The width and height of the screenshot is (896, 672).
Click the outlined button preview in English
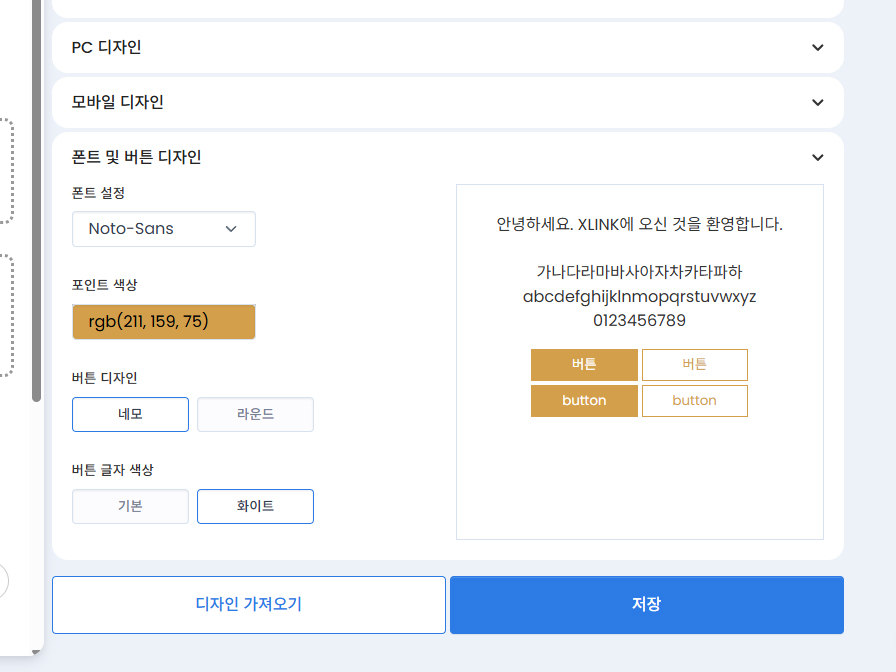[x=695, y=400]
